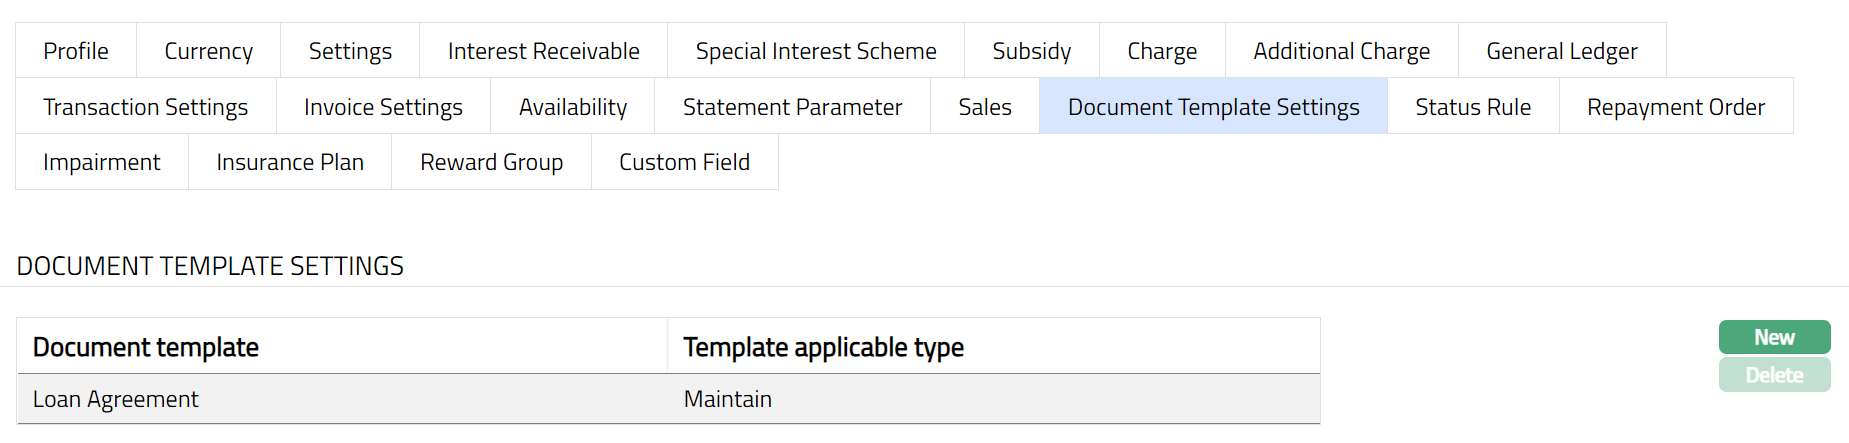
Task: Open the Statement Parameter tab
Action: 792,107
